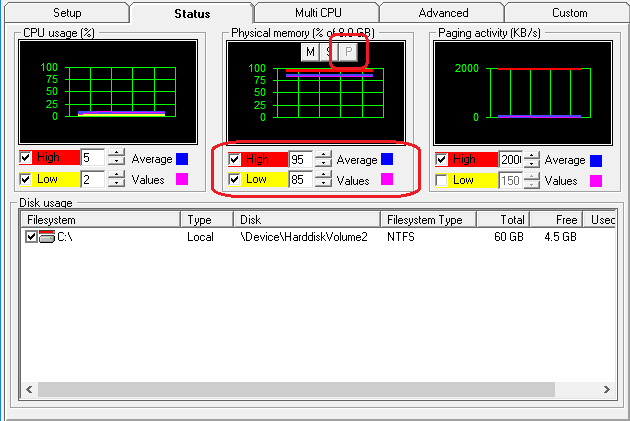The image size is (630, 421).
Task: Sort disk list by Filesystem Type column
Action: 428,219
